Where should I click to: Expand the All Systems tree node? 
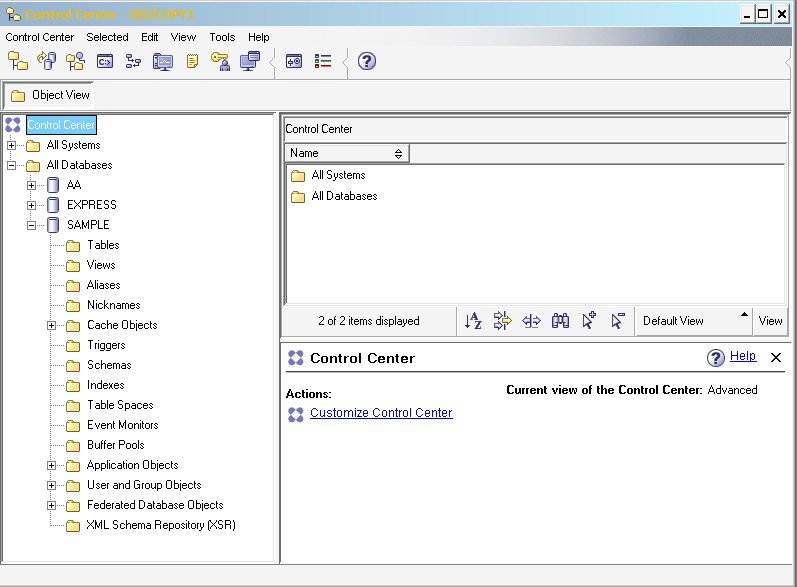click(x=11, y=145)
